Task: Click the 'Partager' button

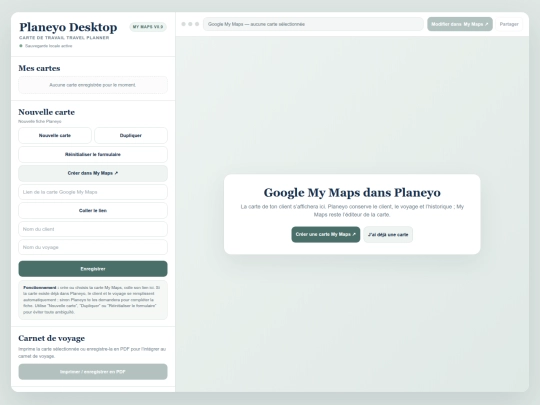Action: 509,24
